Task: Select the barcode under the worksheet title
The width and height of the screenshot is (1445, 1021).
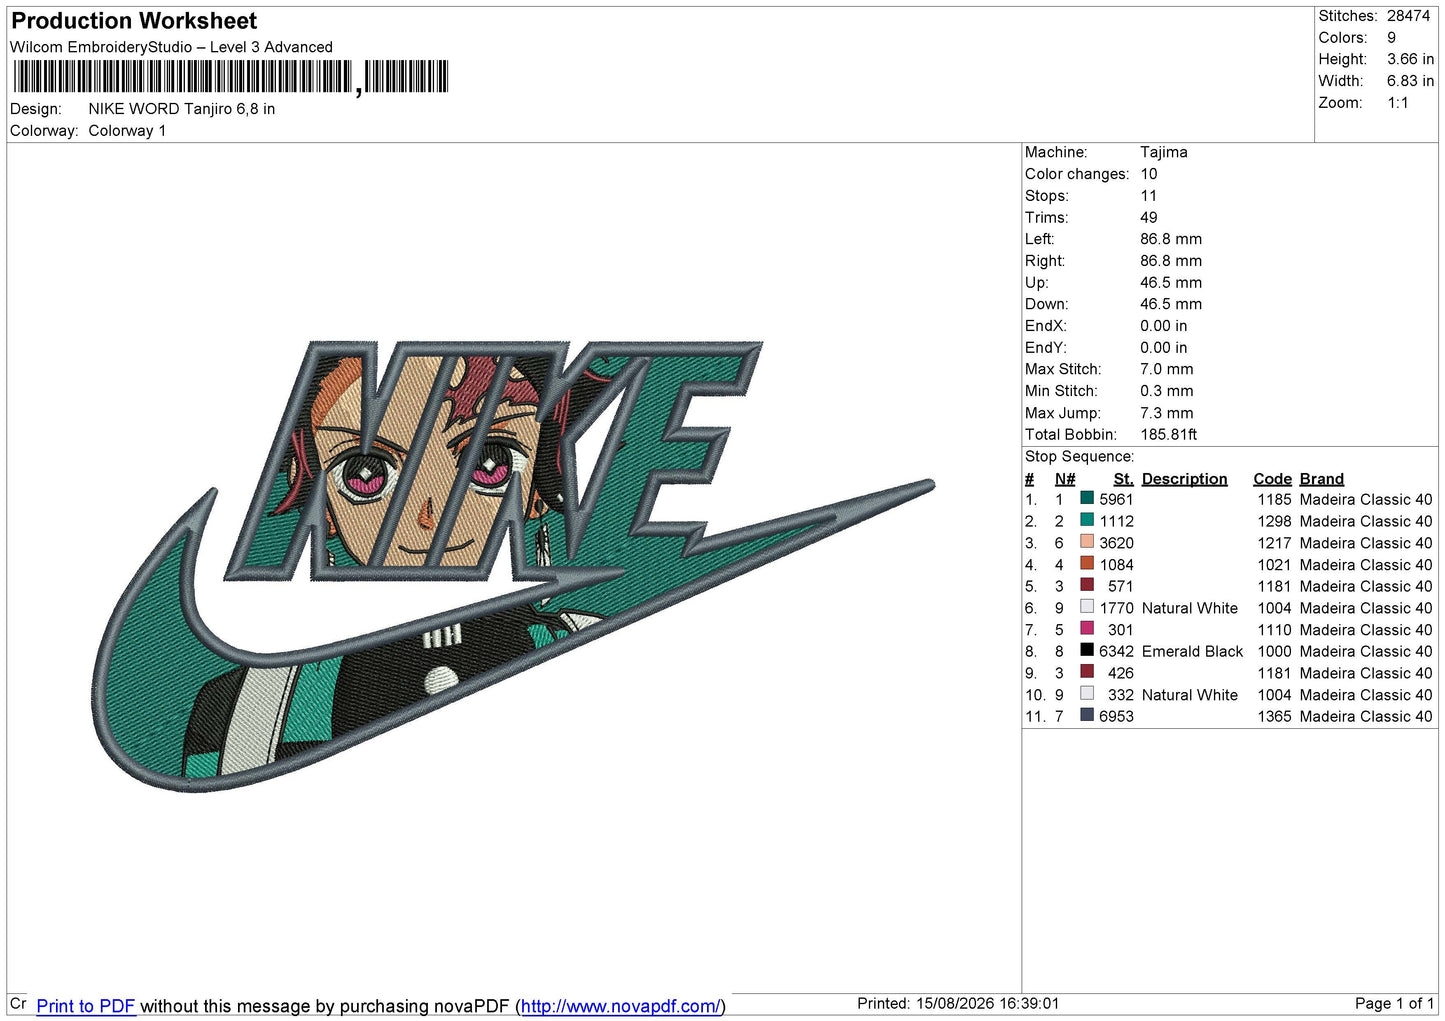Action: point(231,77)
